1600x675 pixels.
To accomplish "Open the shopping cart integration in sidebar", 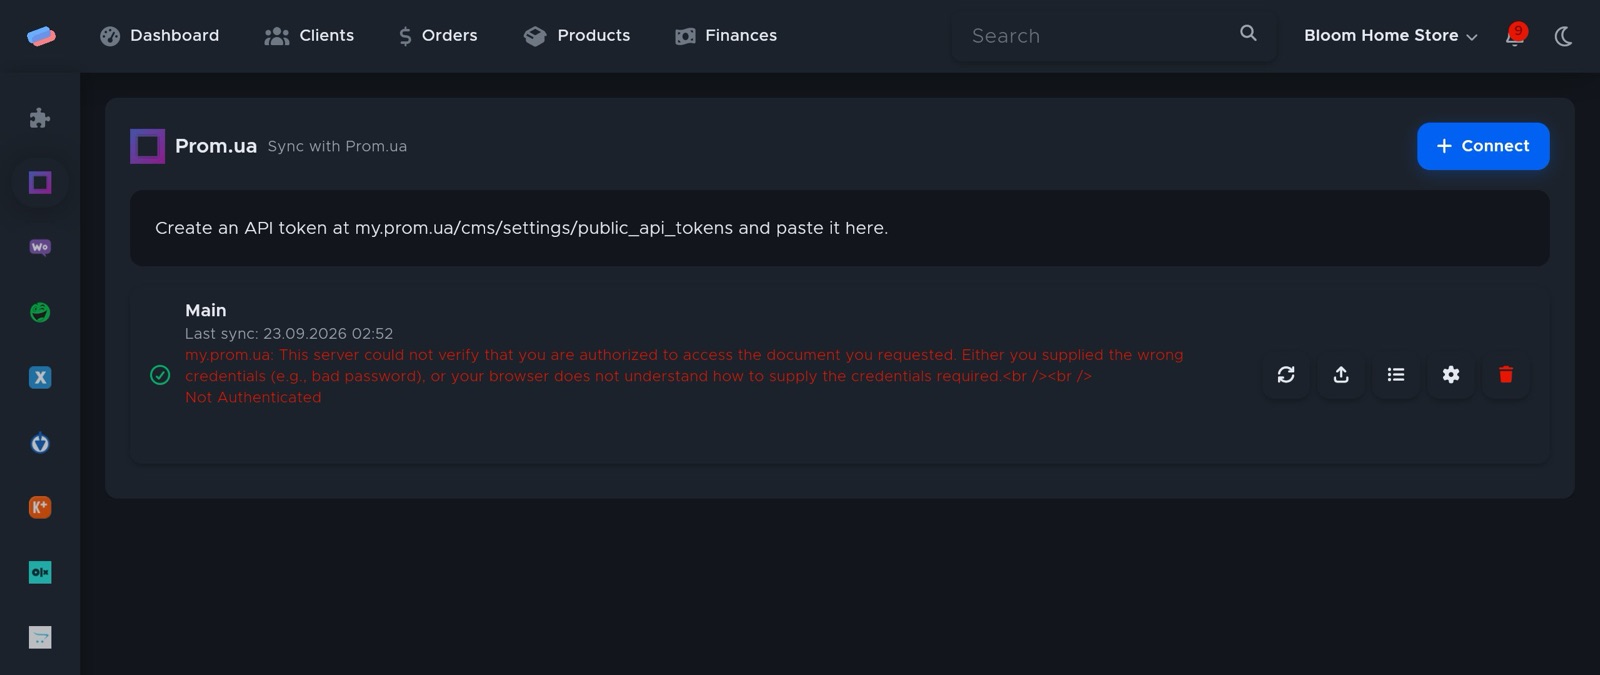I will (x=40, y=637).
